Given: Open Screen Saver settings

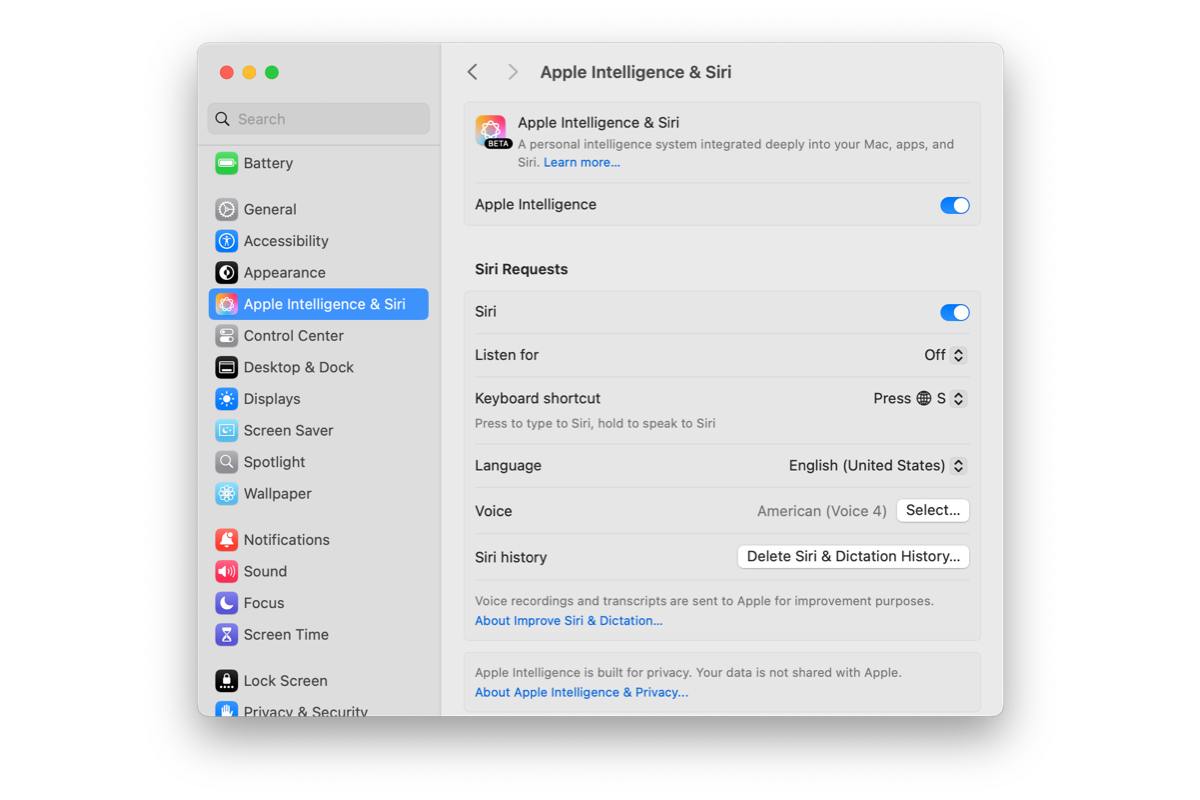Looking at the screenshot, I should pyautogui.click(x=318, y=430).
